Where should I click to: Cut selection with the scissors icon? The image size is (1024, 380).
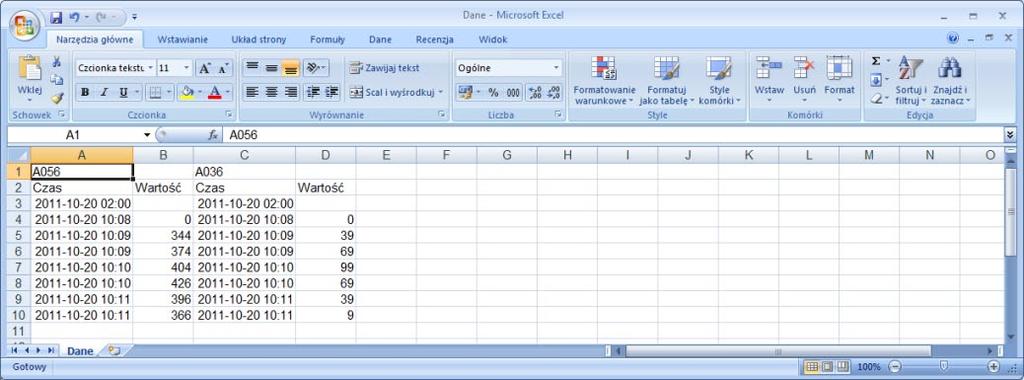coord(57,63)
